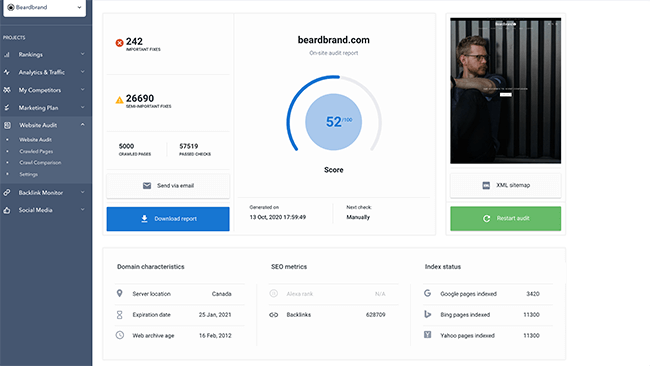Select the Website Audit parent menu

[x=38, y=125]
